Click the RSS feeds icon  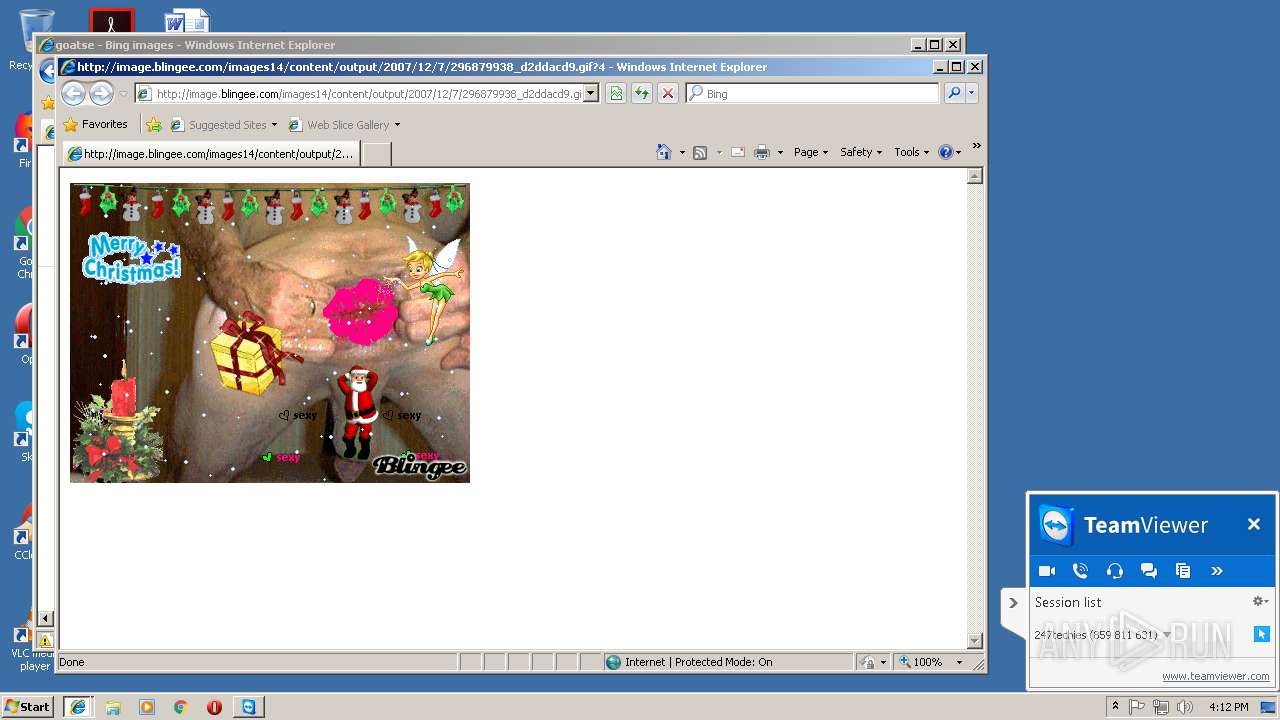click(700, 152)
